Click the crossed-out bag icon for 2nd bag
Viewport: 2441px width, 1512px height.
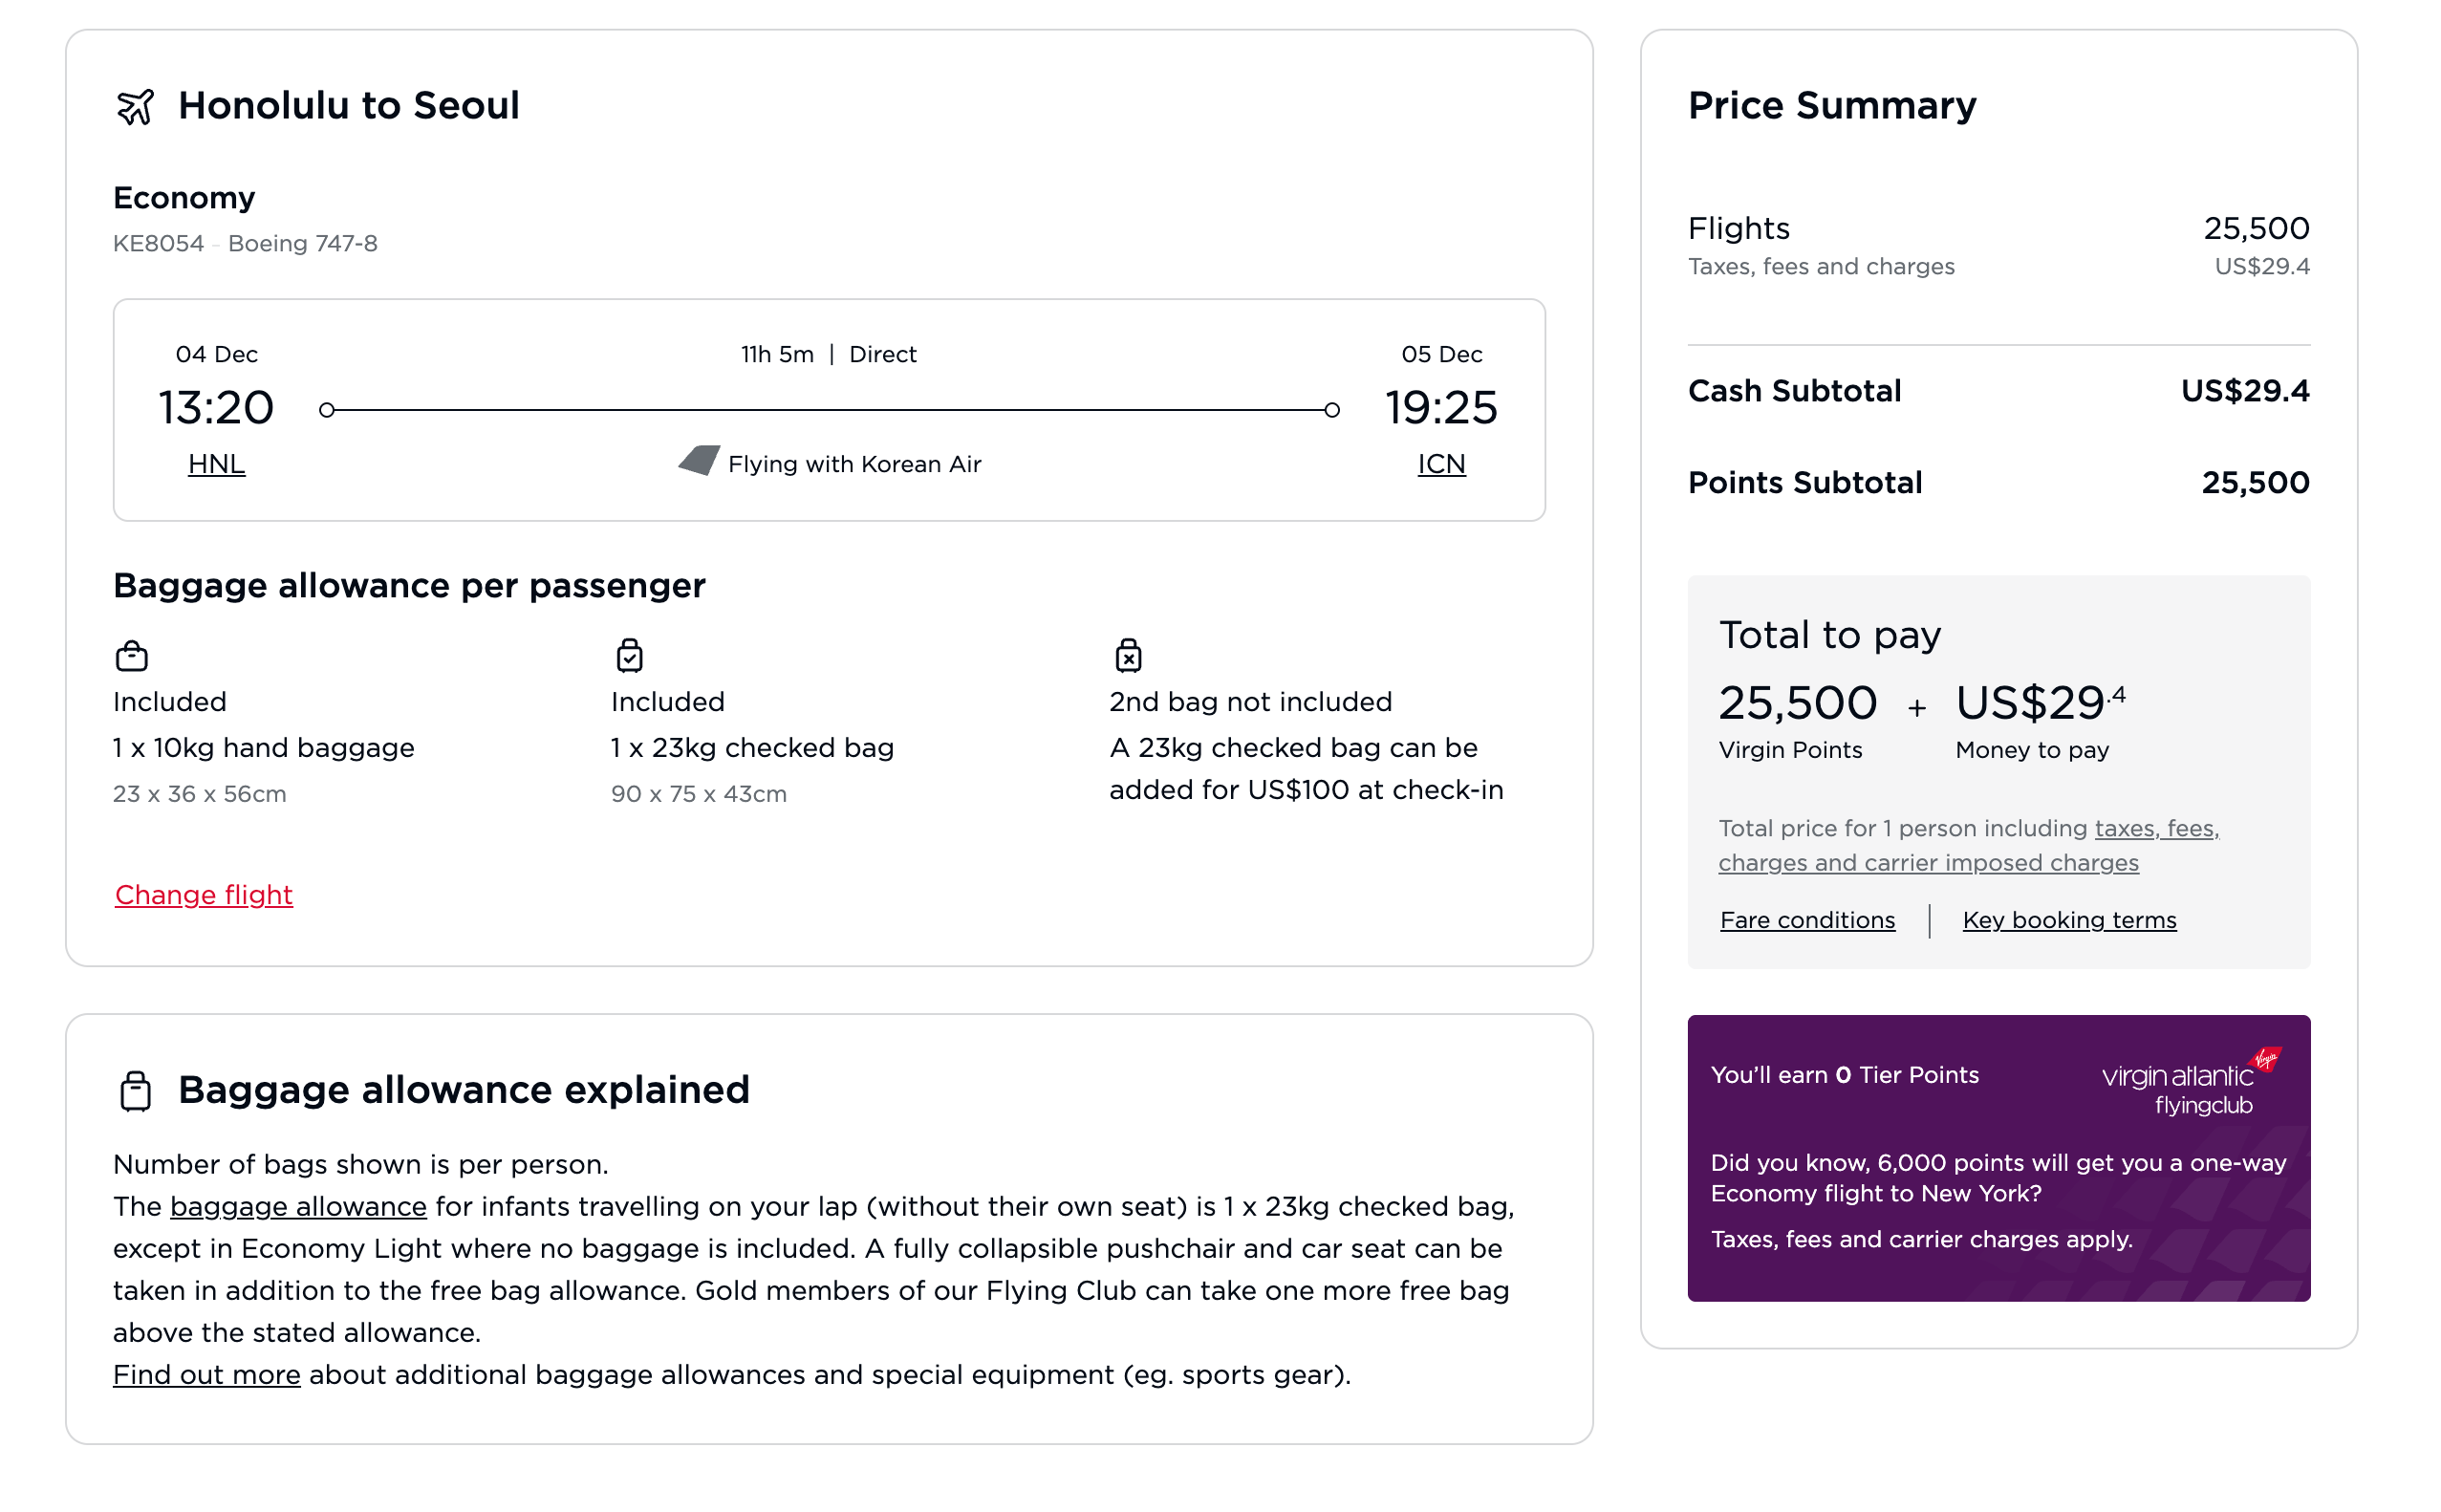[x=1128, y=655]
